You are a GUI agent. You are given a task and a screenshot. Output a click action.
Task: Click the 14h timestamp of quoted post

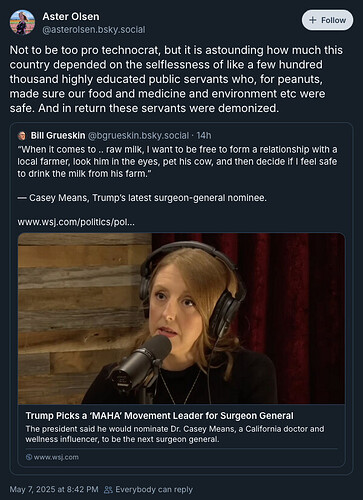[x=204, y=135]
